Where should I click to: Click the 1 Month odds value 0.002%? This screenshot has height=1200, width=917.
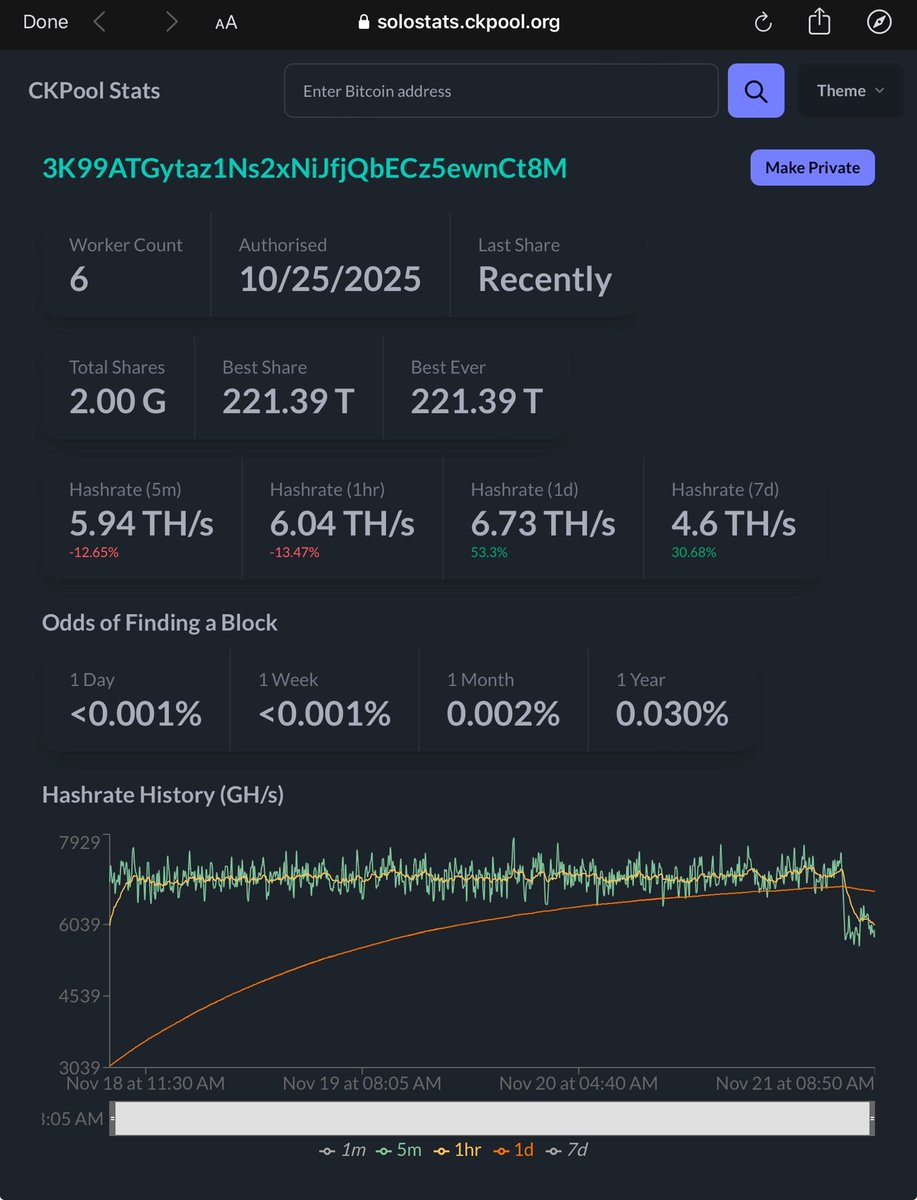coord(503,714)
